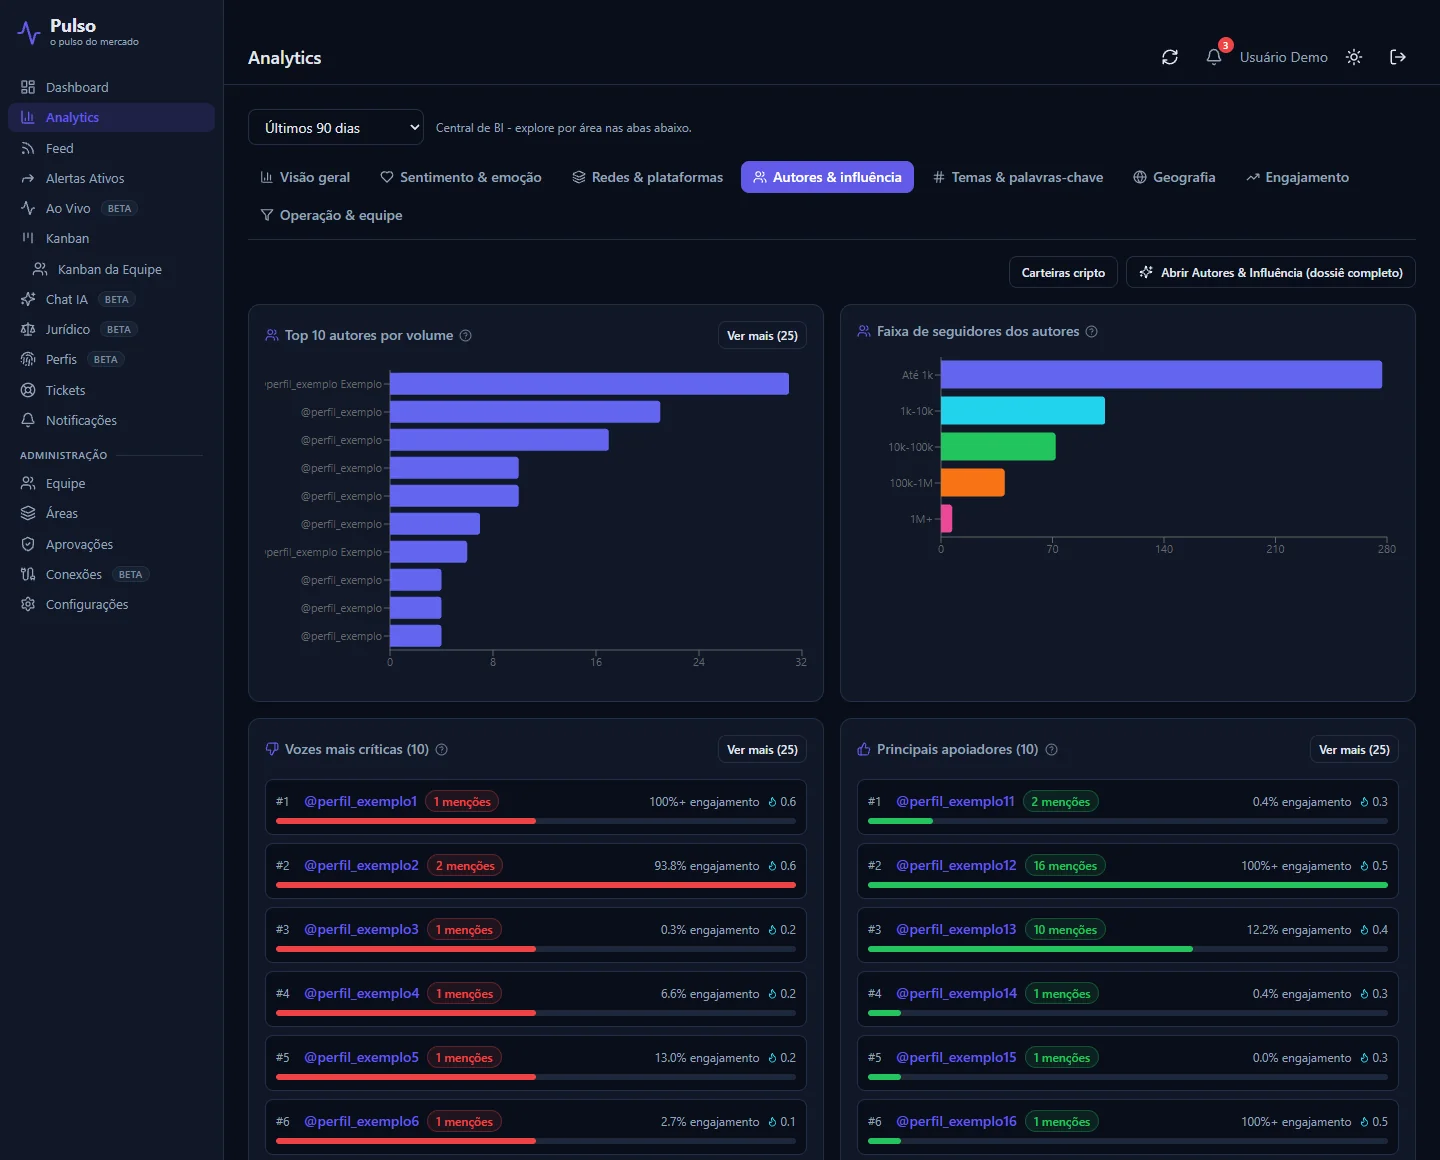This screenshot has height=1160, width=1440.
Task: Click the refresh data icon
Action: (x=1170, y=57)
